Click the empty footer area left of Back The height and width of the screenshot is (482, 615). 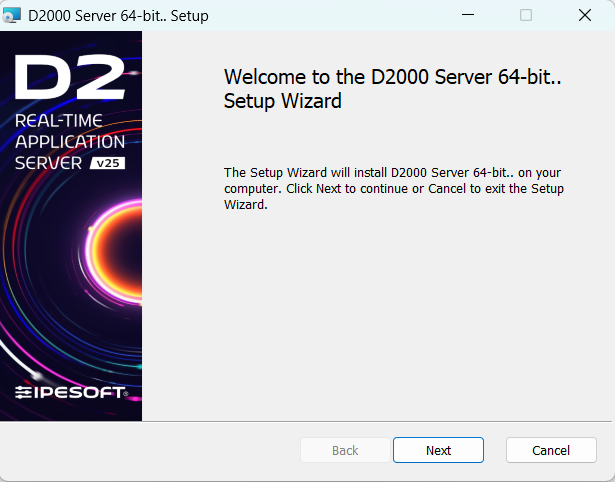[150, 450]
